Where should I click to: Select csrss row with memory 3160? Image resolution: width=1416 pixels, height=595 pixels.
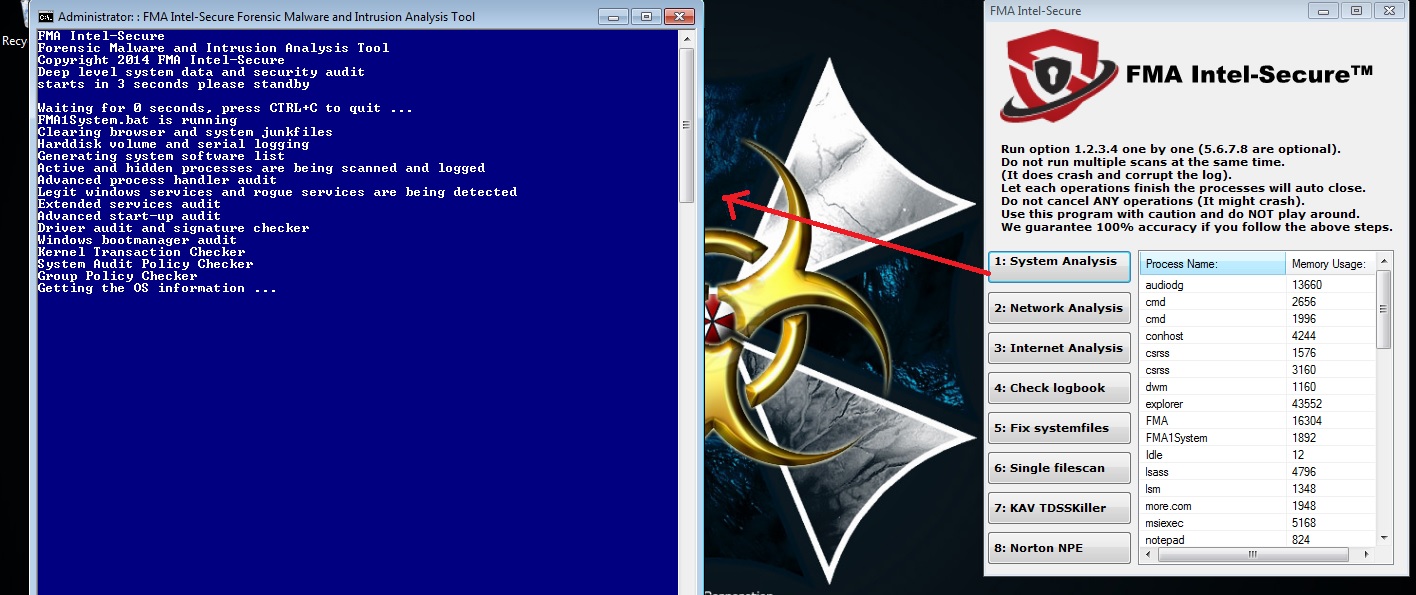tap(1258, 370)
